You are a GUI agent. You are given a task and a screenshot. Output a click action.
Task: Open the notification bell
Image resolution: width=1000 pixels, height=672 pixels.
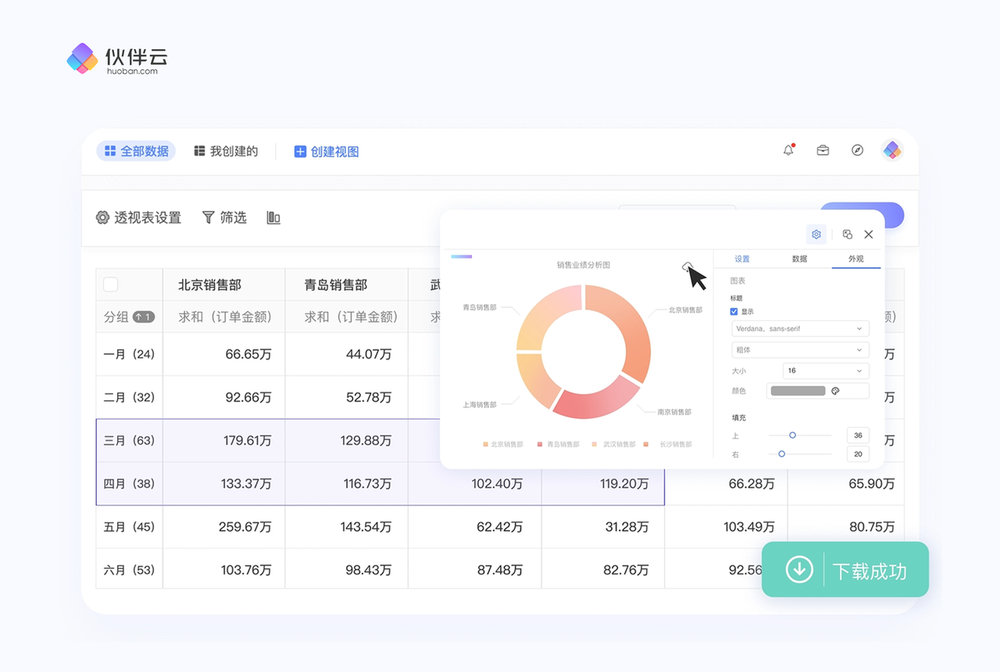click(789, 151)
